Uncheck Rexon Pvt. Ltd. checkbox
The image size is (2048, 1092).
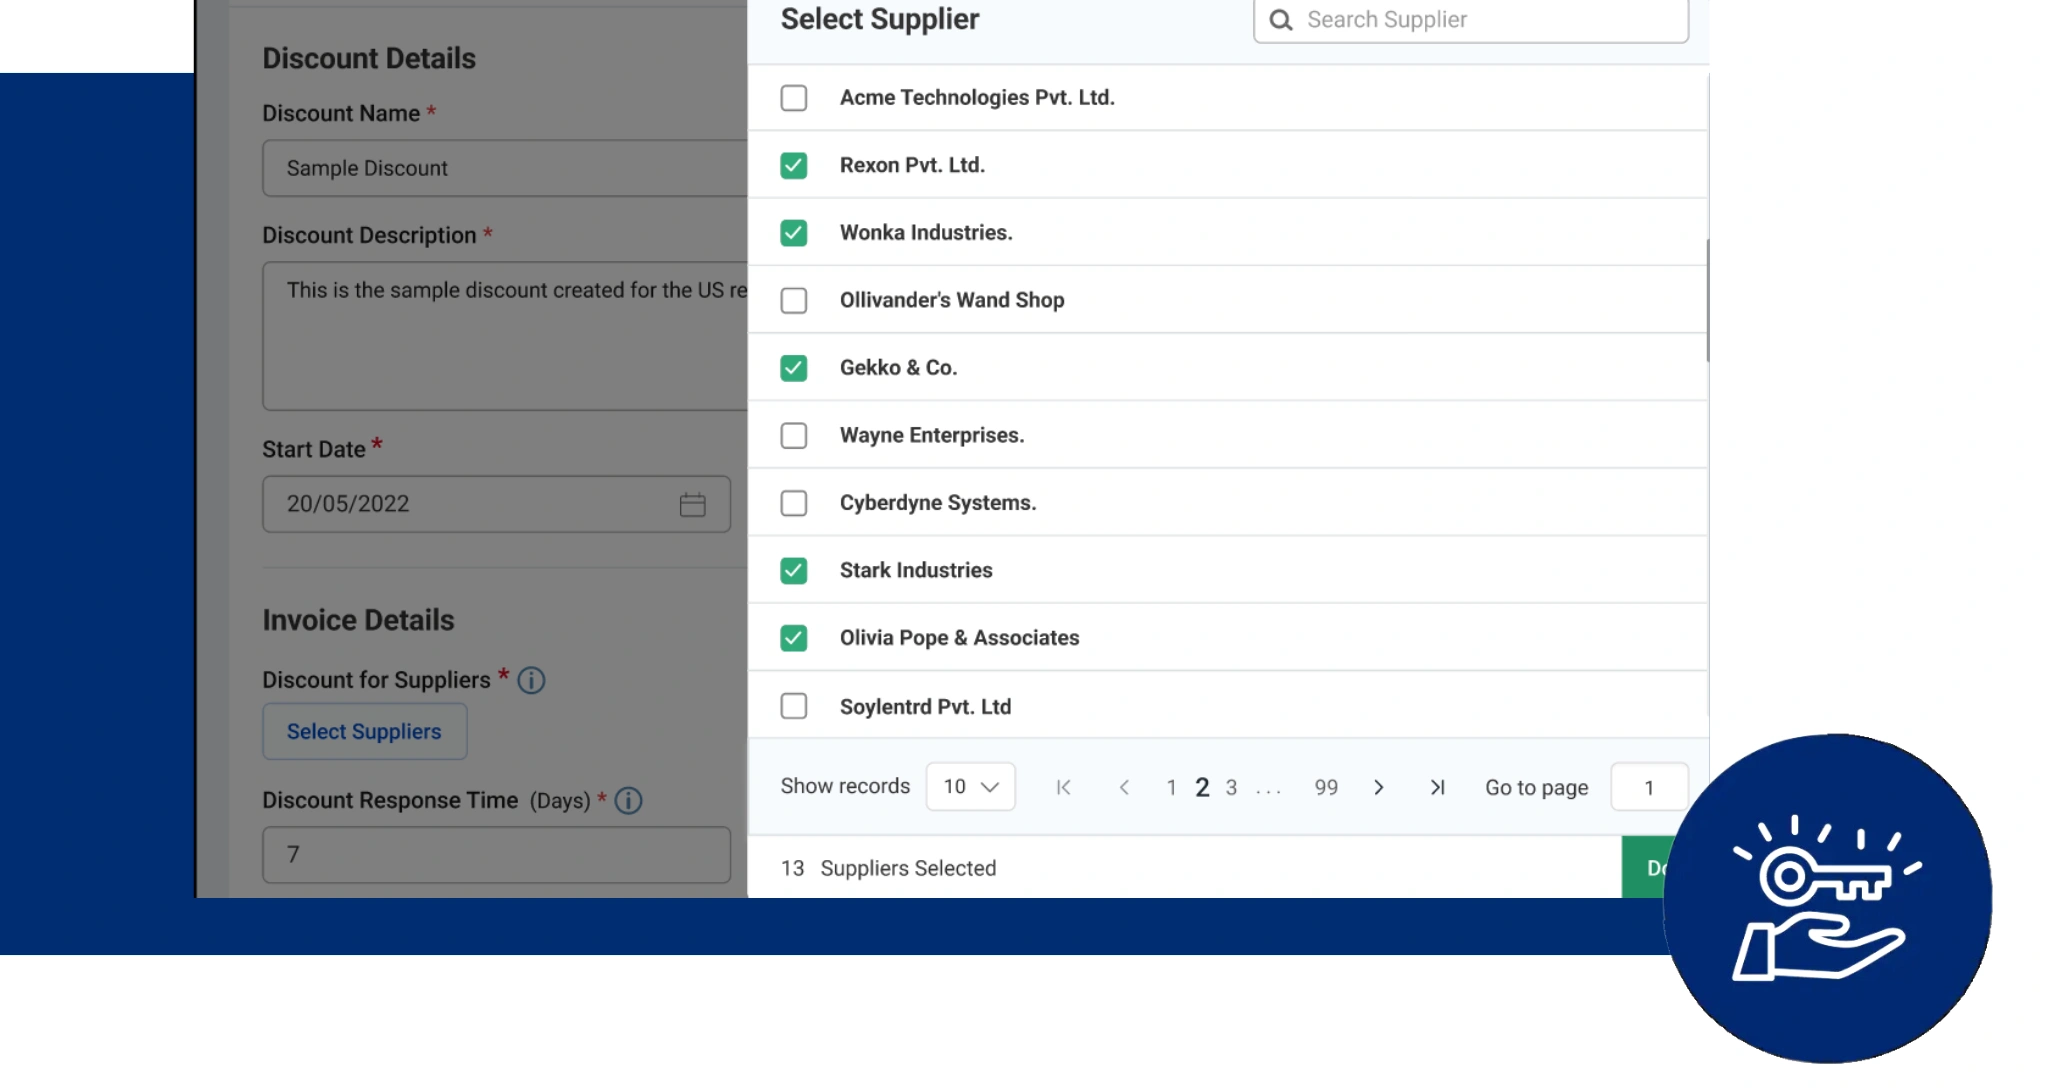(x=794, y=165)
